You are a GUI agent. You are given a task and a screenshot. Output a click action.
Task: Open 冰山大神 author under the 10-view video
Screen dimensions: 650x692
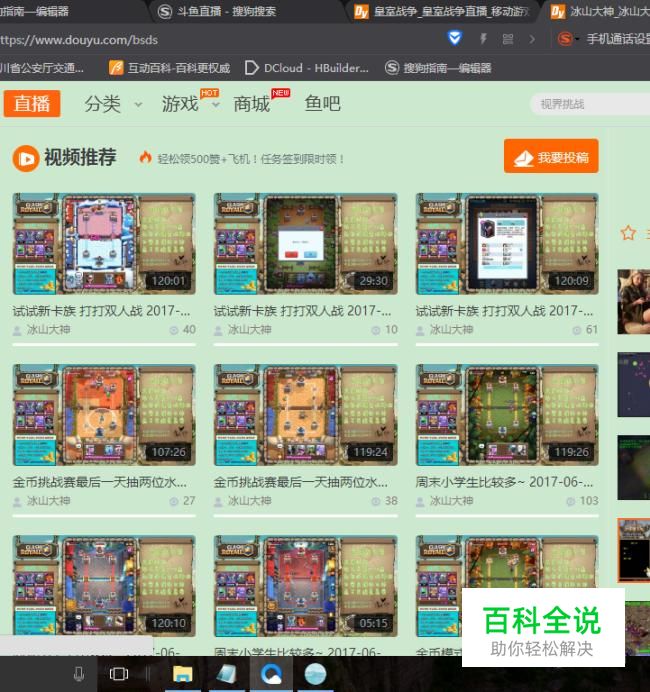pyautogui.click(x=249, y=330)
